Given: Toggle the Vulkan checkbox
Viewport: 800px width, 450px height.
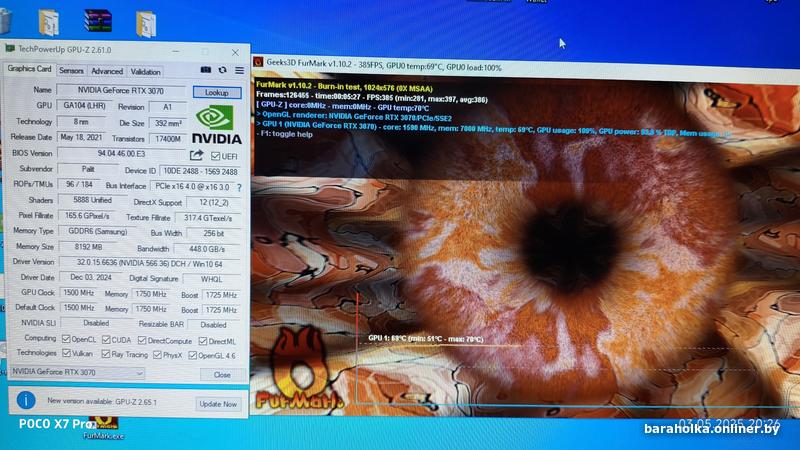Looking at the screenshot, I should coord(66,353).
